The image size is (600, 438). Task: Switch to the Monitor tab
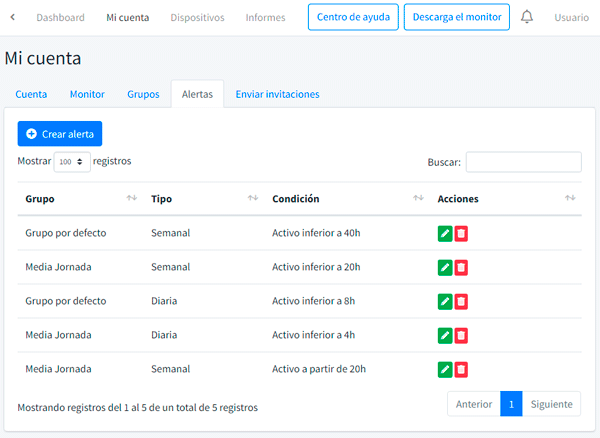tap(87, 94)
